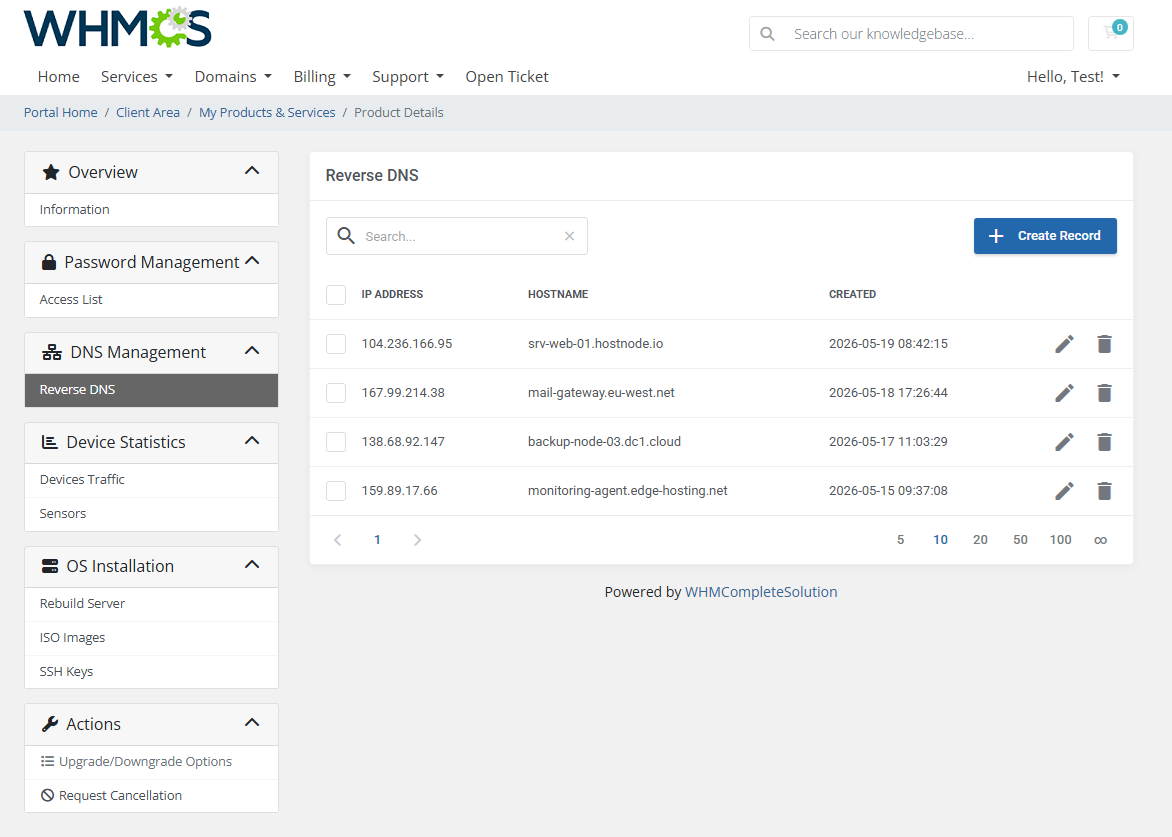1172x837 pixels.
Task: Click the DNS Management network icon
Action: pos(52,352)
